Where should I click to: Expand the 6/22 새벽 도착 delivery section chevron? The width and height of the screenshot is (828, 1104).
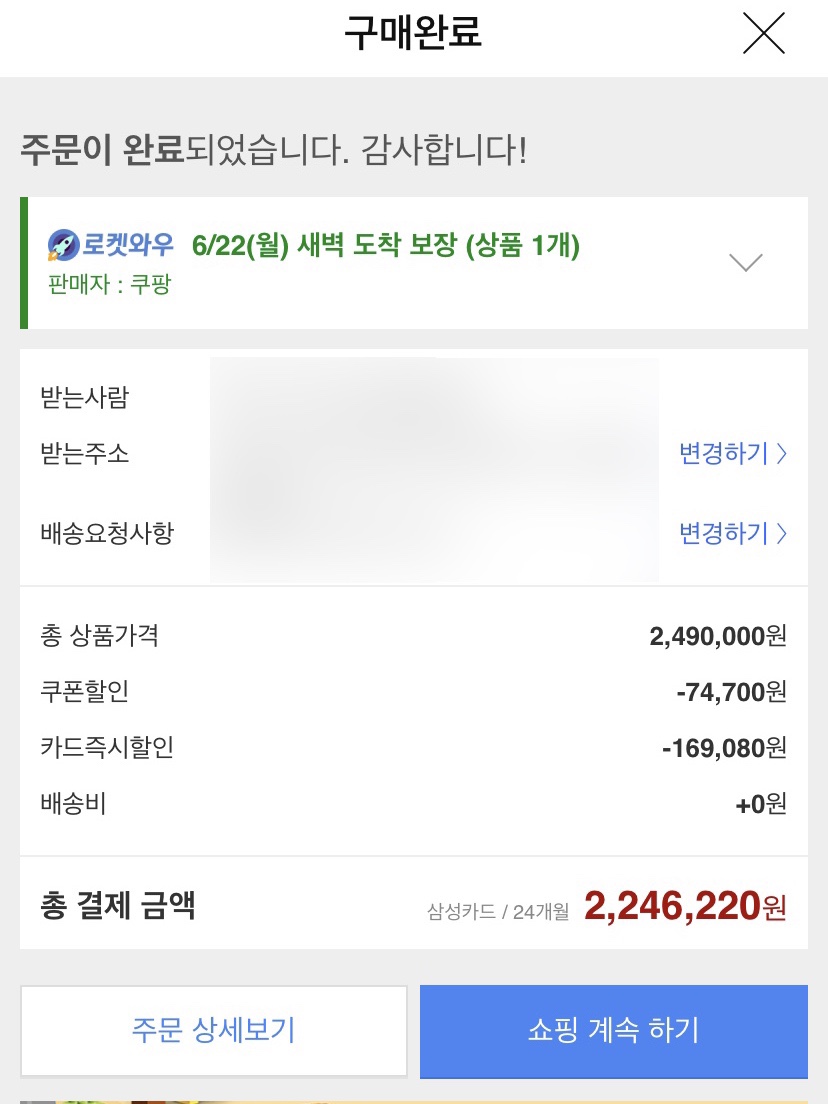tap(746, 263)
